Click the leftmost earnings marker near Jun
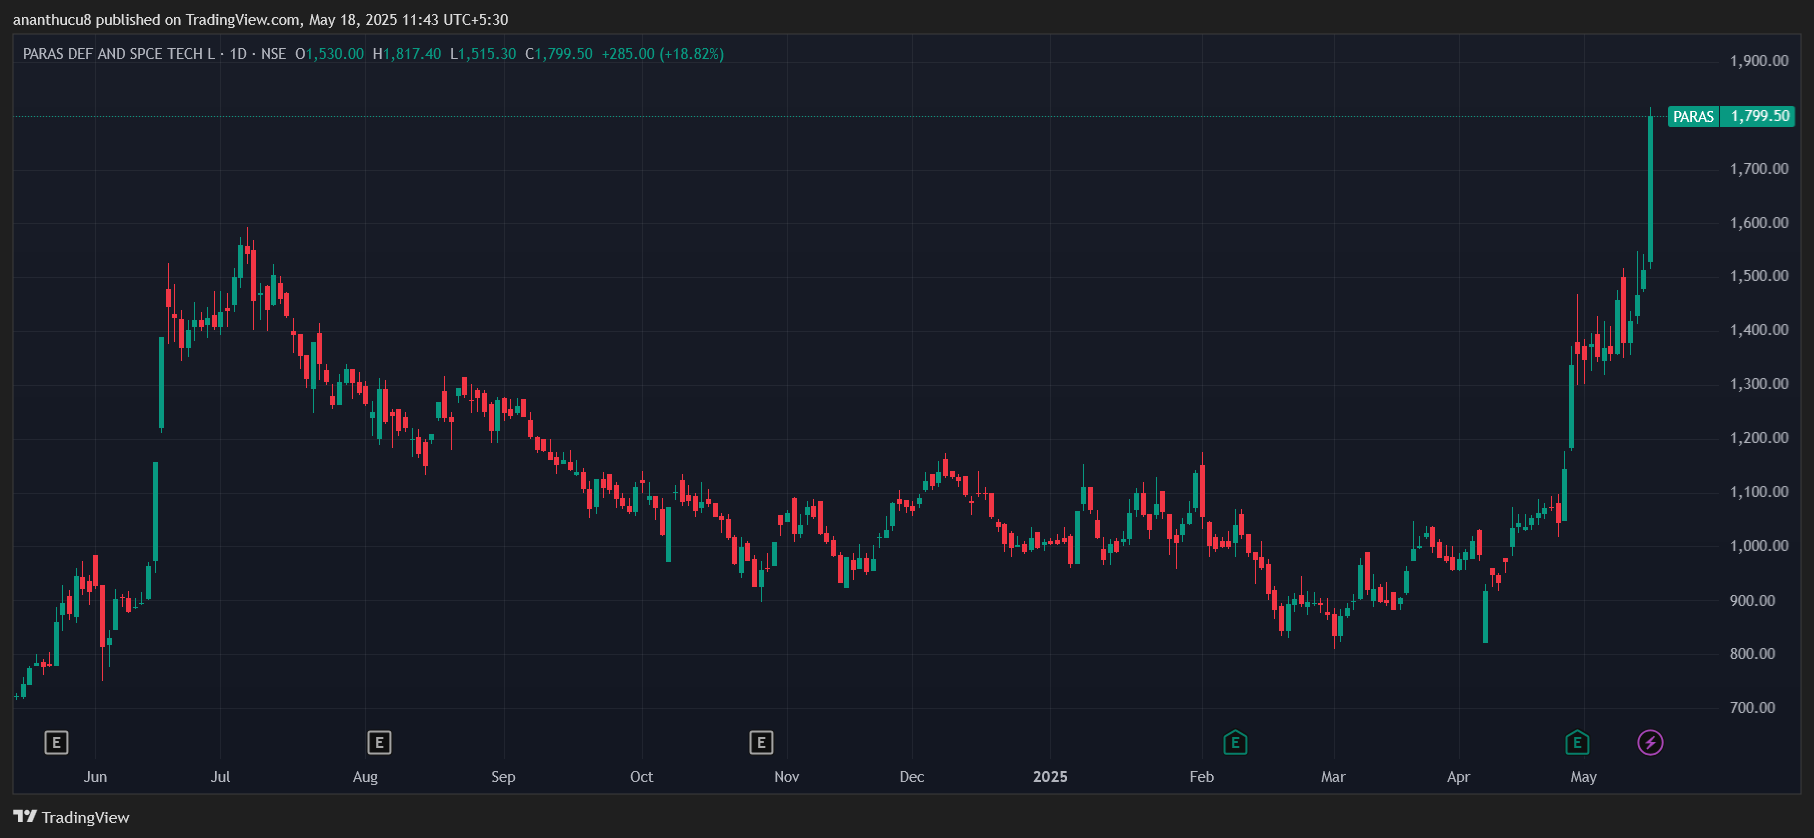This screenshot has height=838, width=1814. coord(56,742)
